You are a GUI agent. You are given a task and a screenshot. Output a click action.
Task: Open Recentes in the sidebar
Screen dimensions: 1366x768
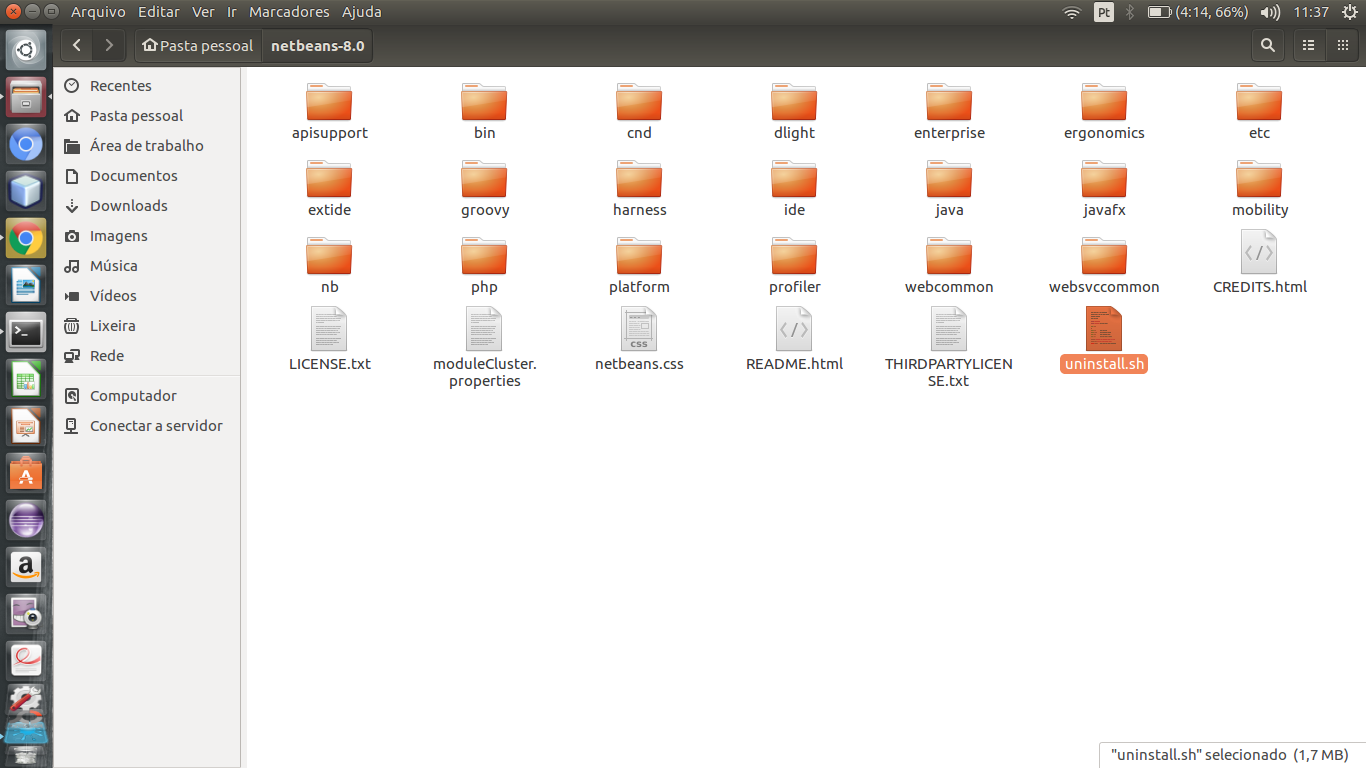(x=147, y=86)
